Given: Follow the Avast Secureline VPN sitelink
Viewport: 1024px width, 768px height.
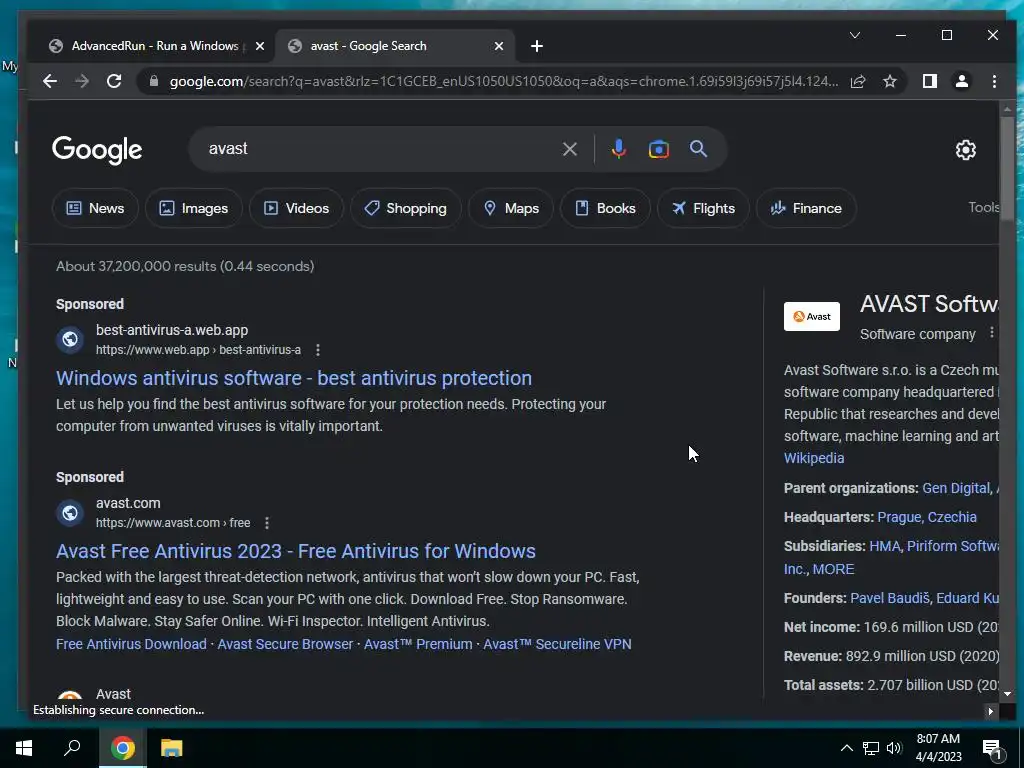Looking at the screenshot, I should 557,644.
